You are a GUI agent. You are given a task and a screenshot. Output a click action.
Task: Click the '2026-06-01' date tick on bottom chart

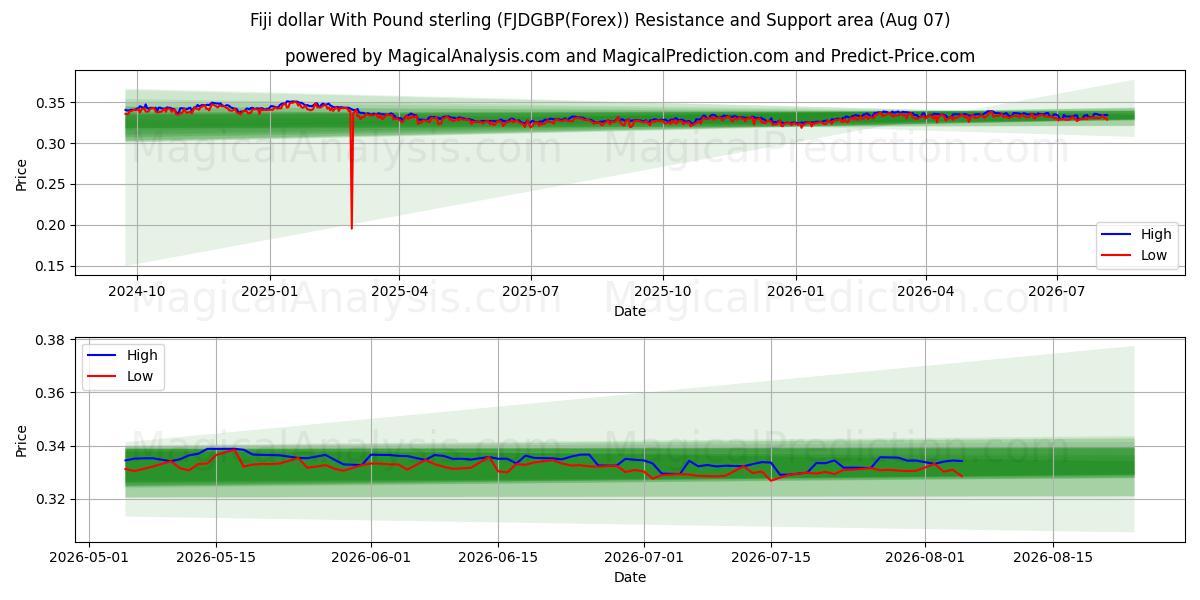click(371, 557)
